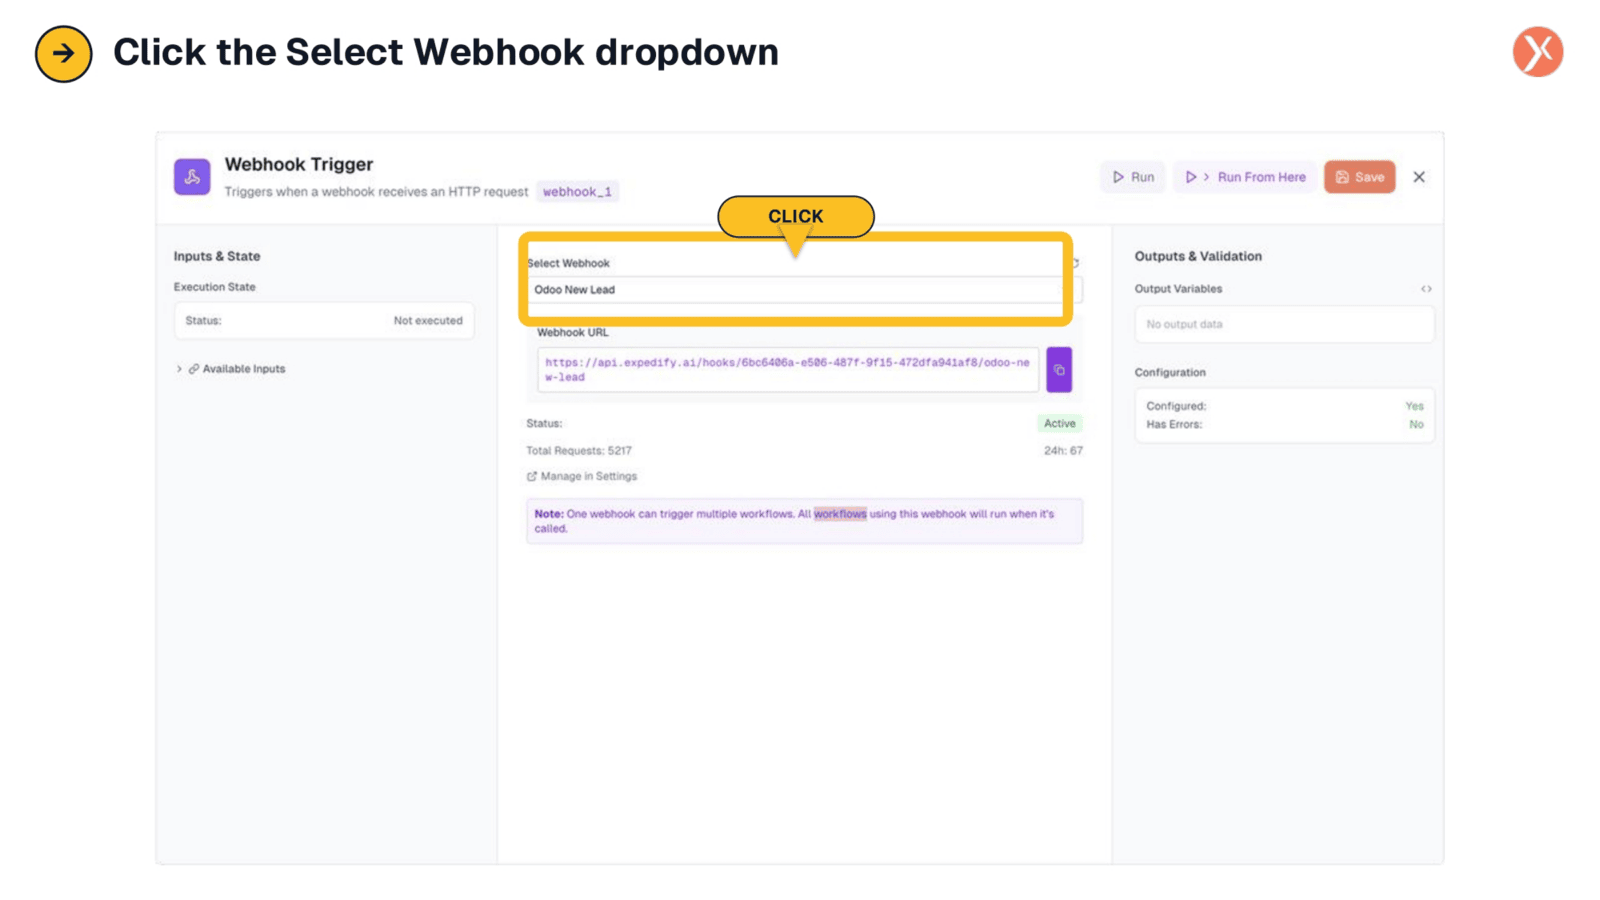The width and height of the screenshot is (1600, 900).
Task: Click the 24h: 67 request count
Action: [1063, 451]
